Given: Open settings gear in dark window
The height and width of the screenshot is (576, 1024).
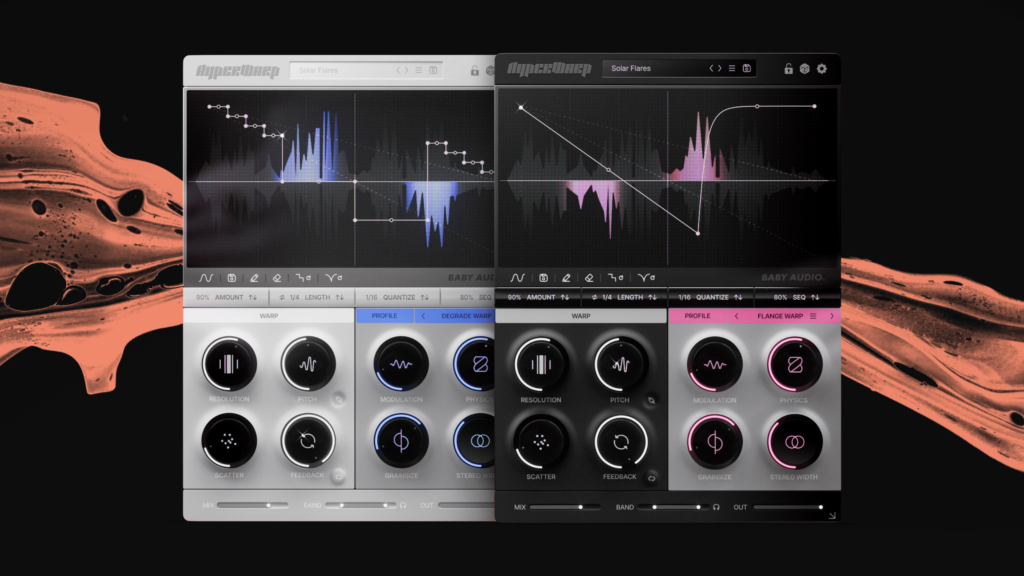Looking at the screenshot, I should 822,68.
